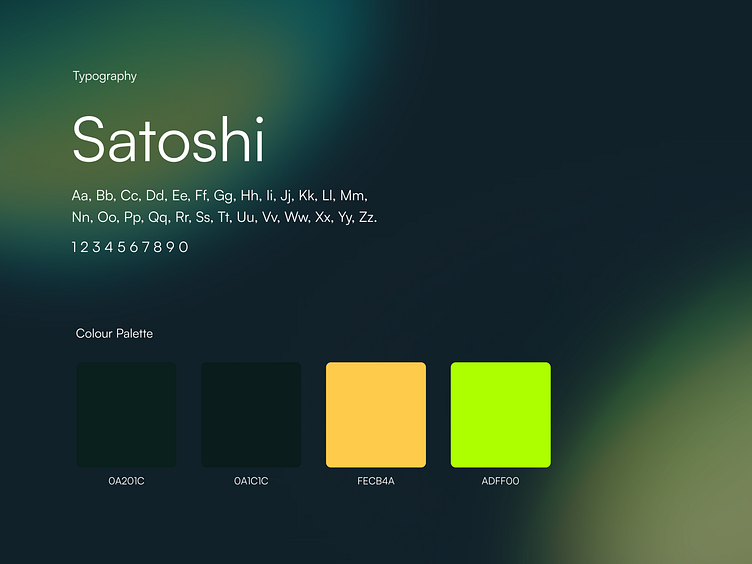Click the first alphabet row starting Aa
The height and width of the screenshot is (564, 752).
pos(220,196)
